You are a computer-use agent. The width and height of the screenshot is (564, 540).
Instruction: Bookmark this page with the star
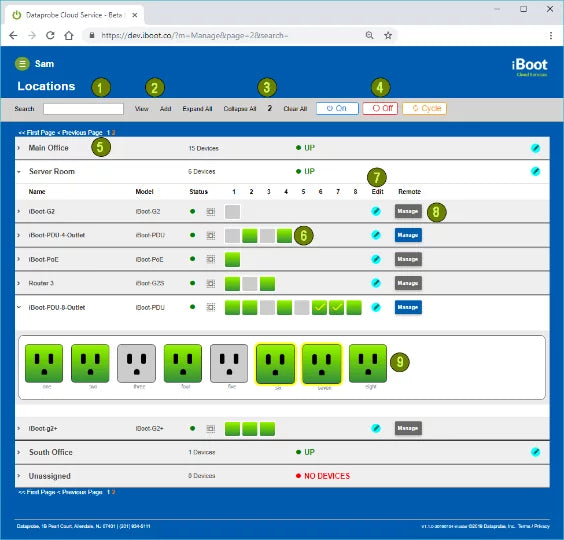click(x=388, y=35)
